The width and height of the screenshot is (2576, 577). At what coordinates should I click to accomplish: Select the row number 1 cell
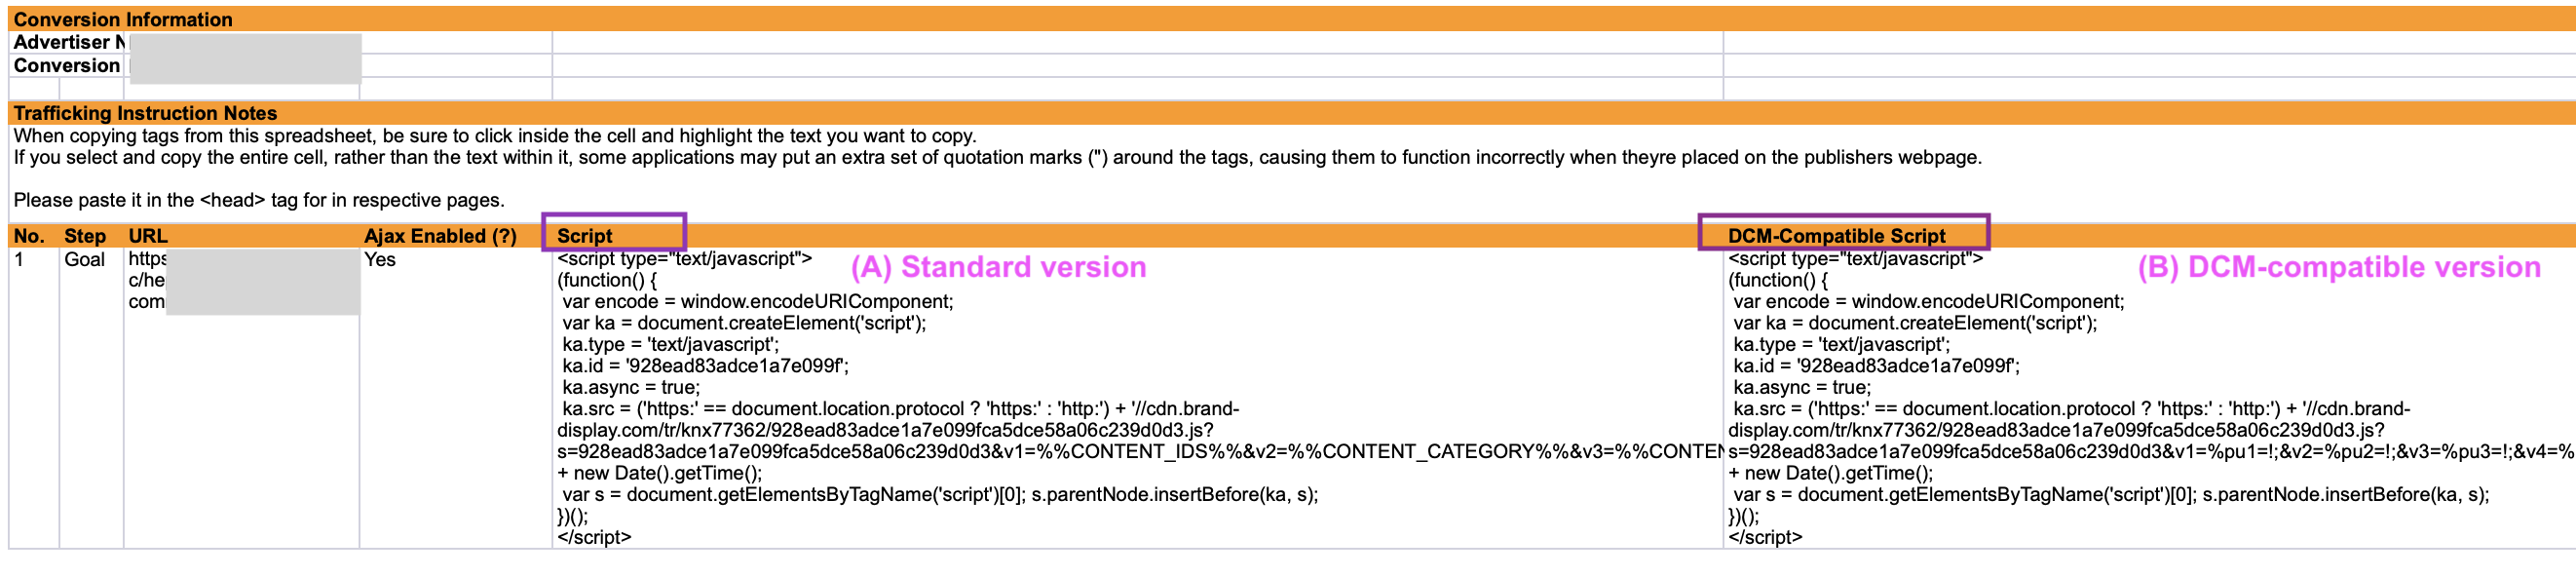(x=19, y=260)
